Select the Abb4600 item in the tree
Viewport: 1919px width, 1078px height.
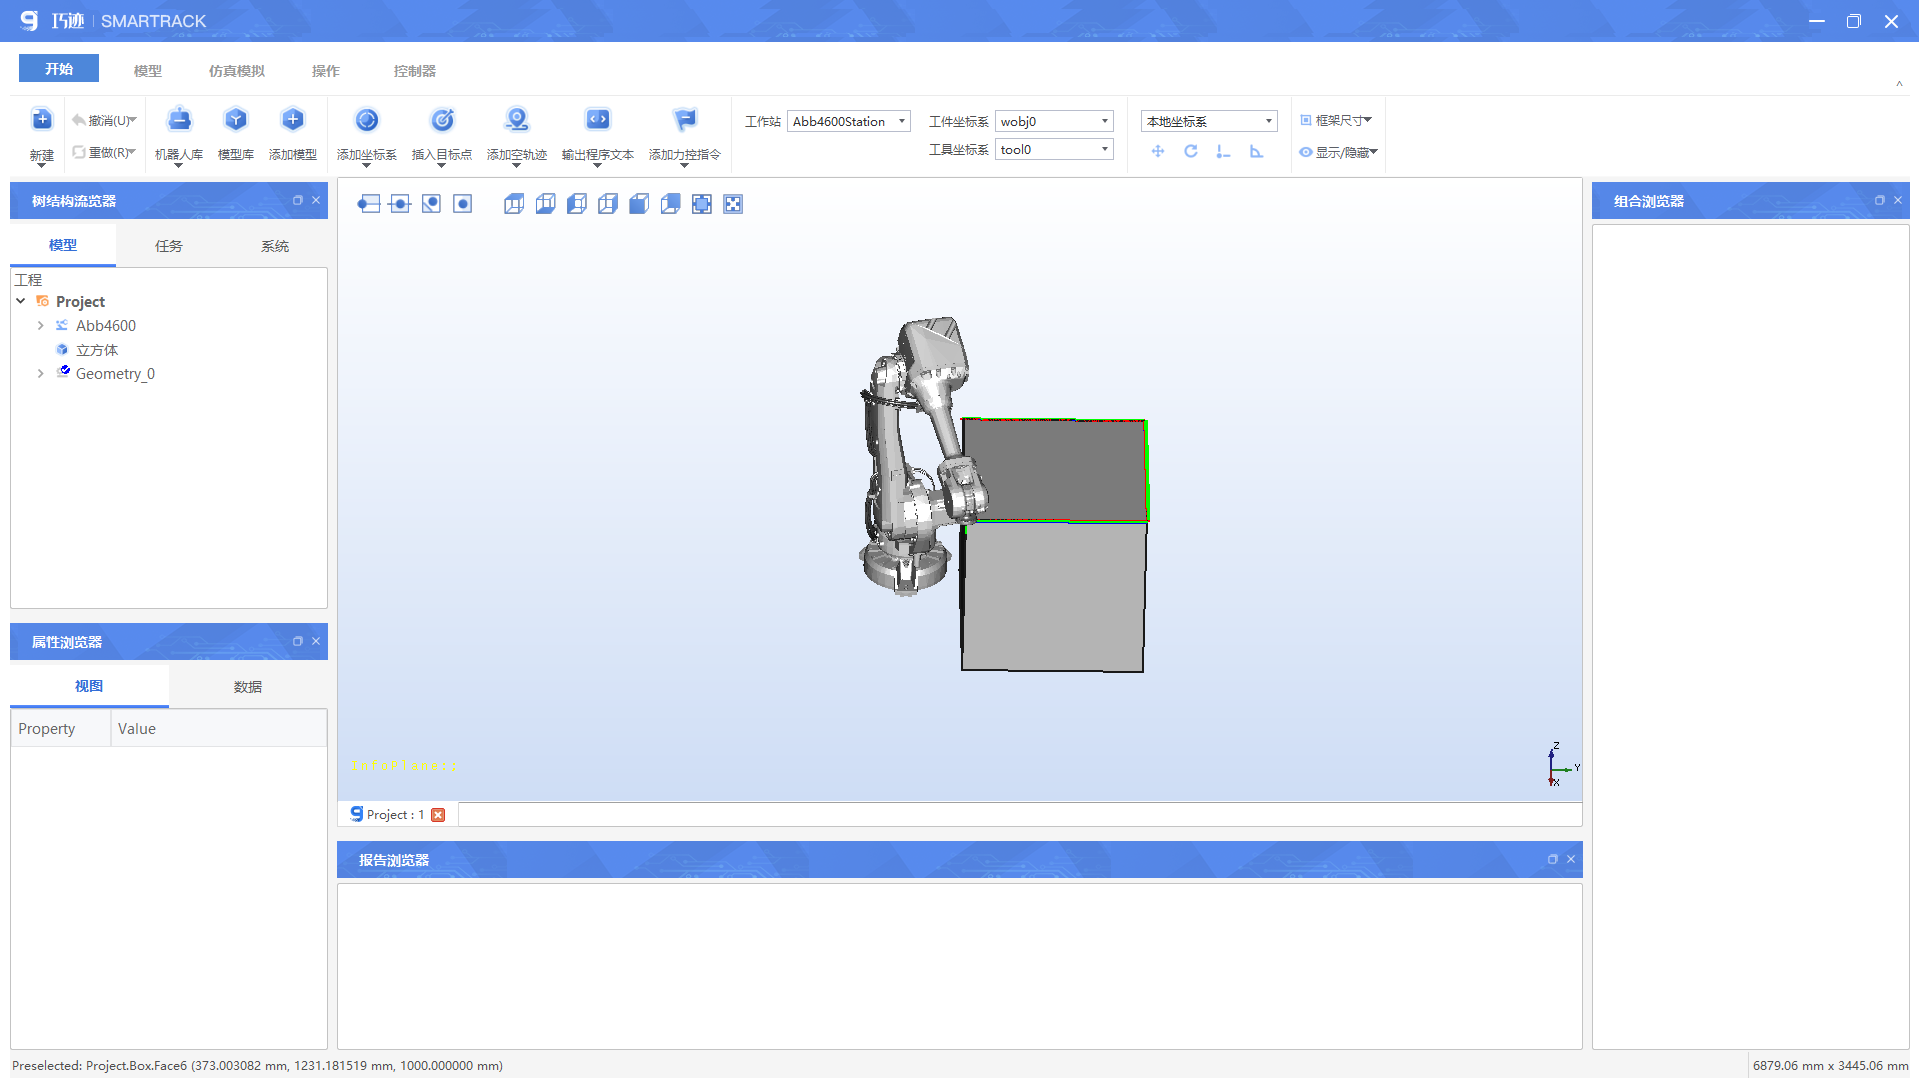(106, 326)
